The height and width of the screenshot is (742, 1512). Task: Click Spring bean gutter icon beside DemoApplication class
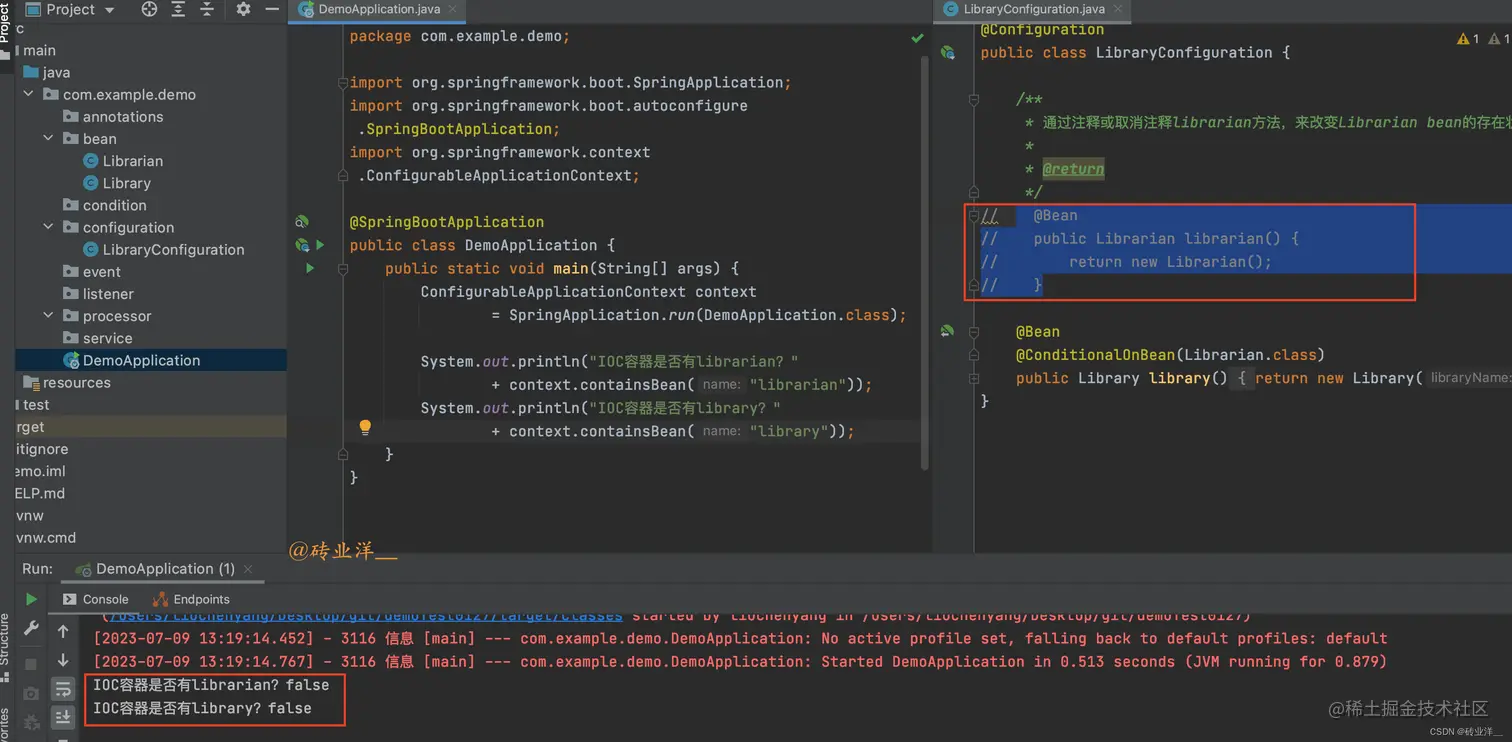click(302, 245)
